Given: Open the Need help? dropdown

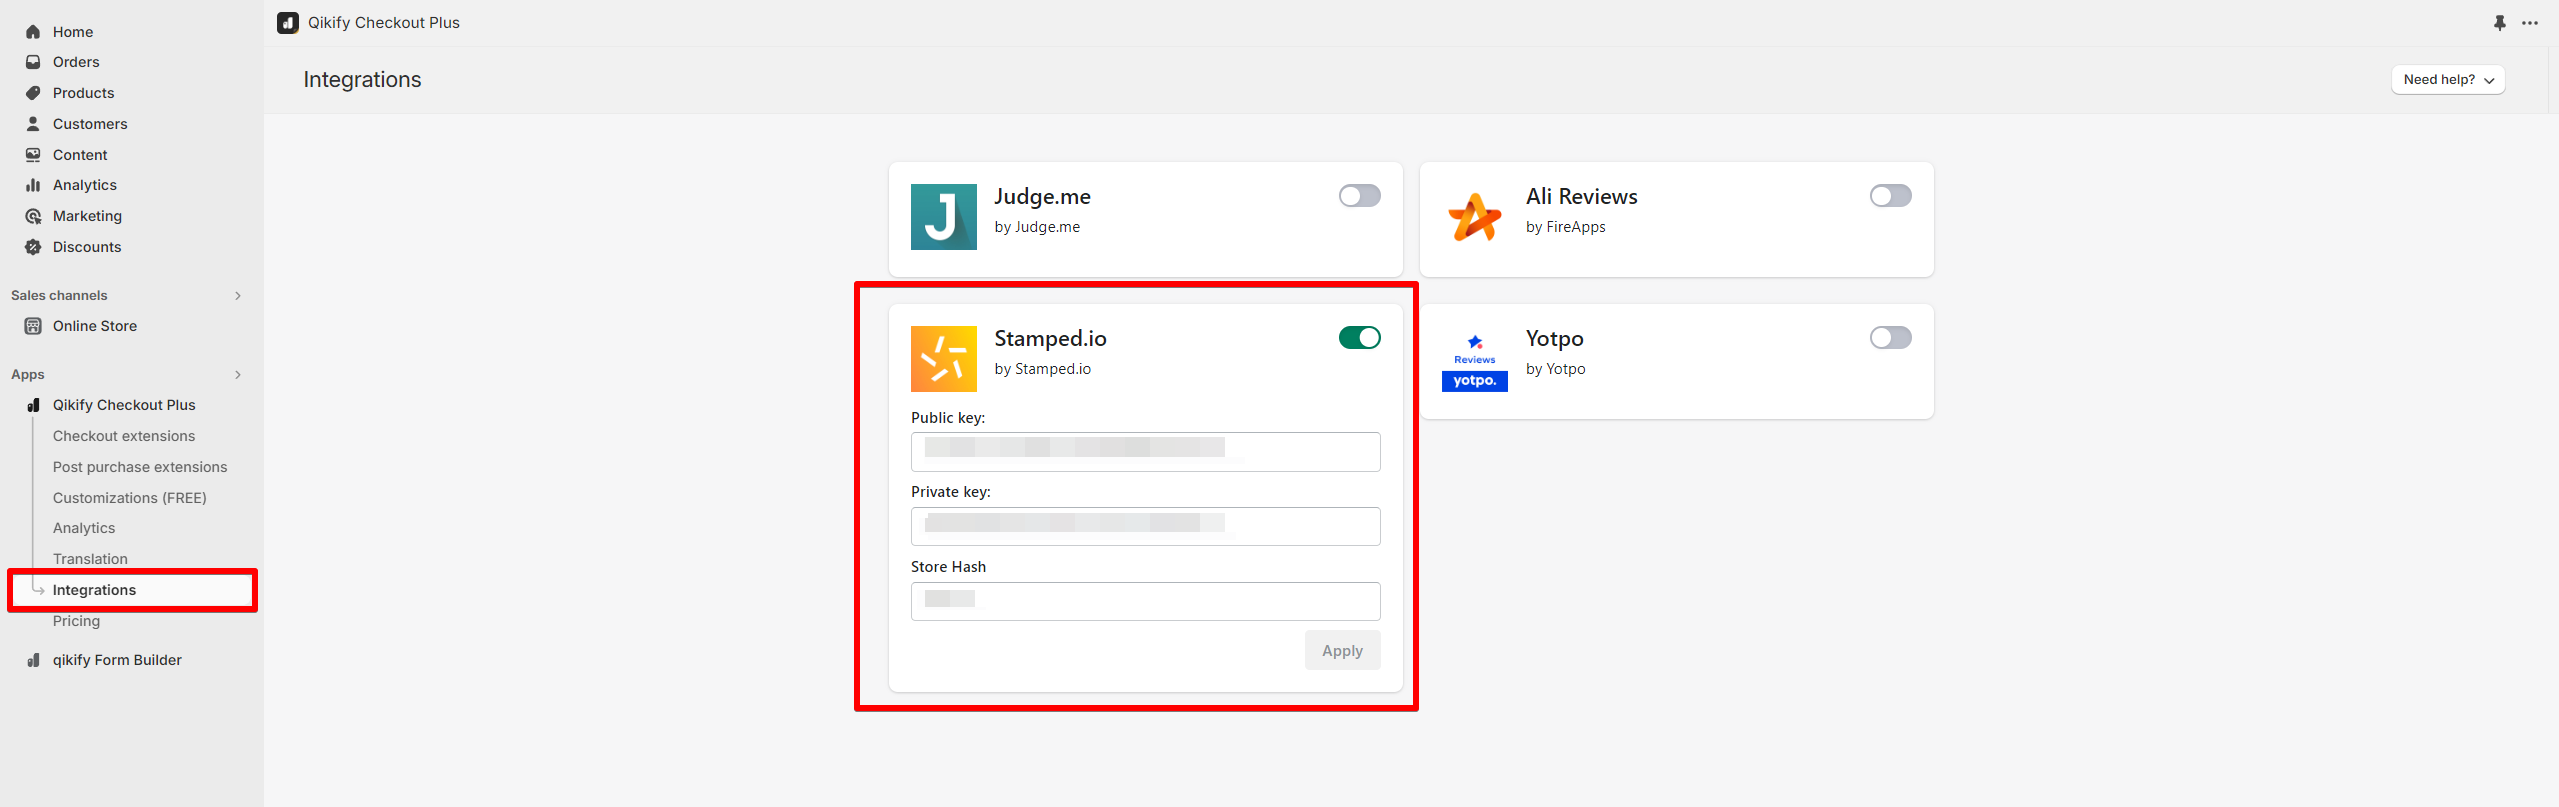Looking at the screenshot, I should 2447,80.
